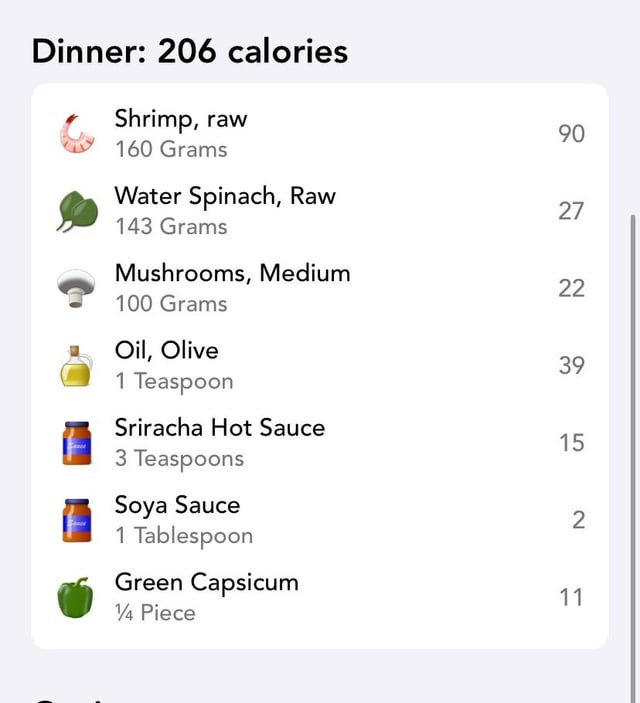Tap the Soya Sauce jar icon
Screen dimensions: 640x703
click(77, 520)
